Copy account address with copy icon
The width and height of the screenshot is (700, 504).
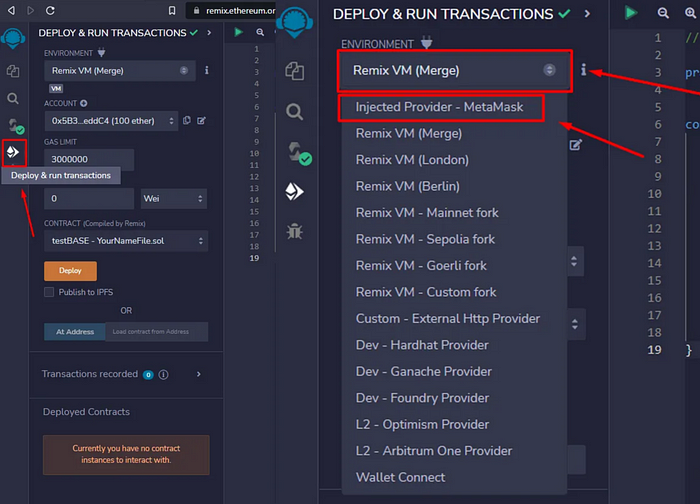(187, 121)
